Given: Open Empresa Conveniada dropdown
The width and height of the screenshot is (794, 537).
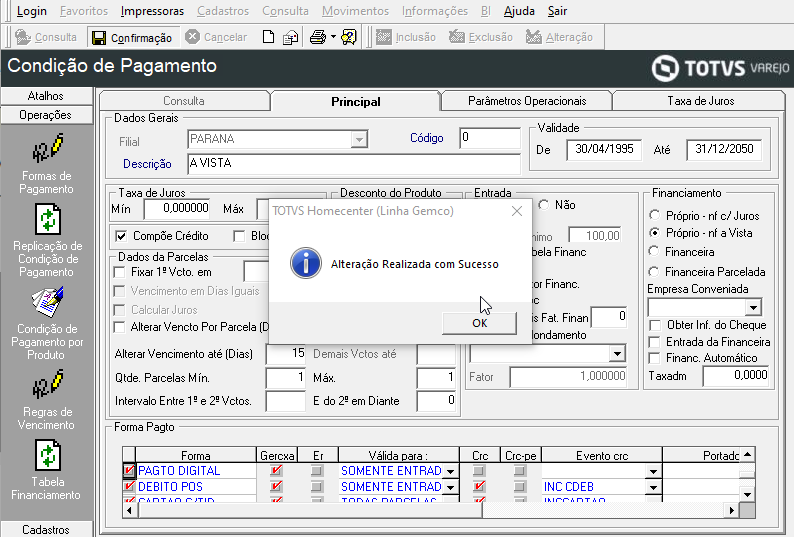Looking at the screenshot, I should point(753,308).
